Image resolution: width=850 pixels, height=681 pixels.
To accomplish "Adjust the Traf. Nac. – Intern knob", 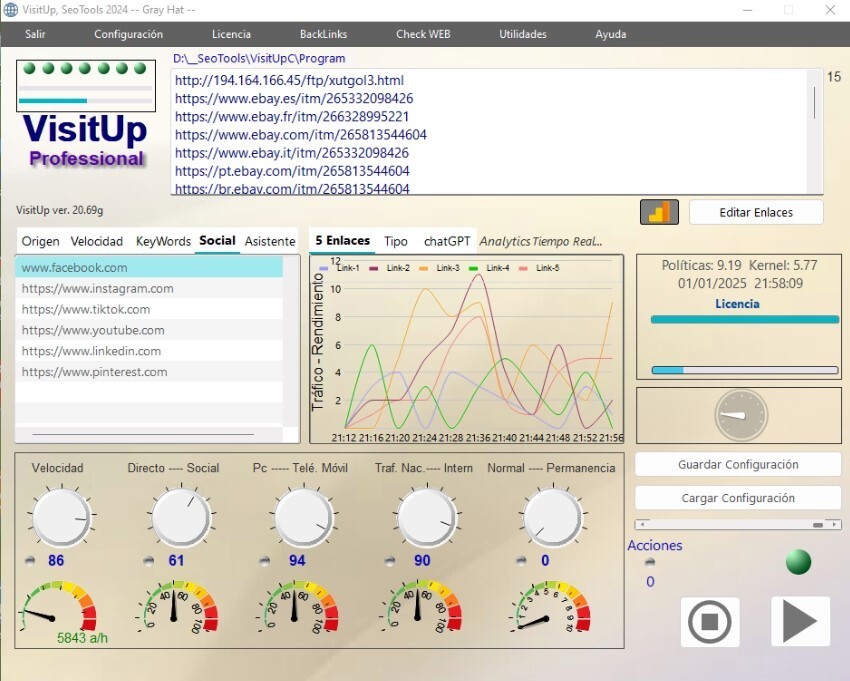I will (427, 517).
